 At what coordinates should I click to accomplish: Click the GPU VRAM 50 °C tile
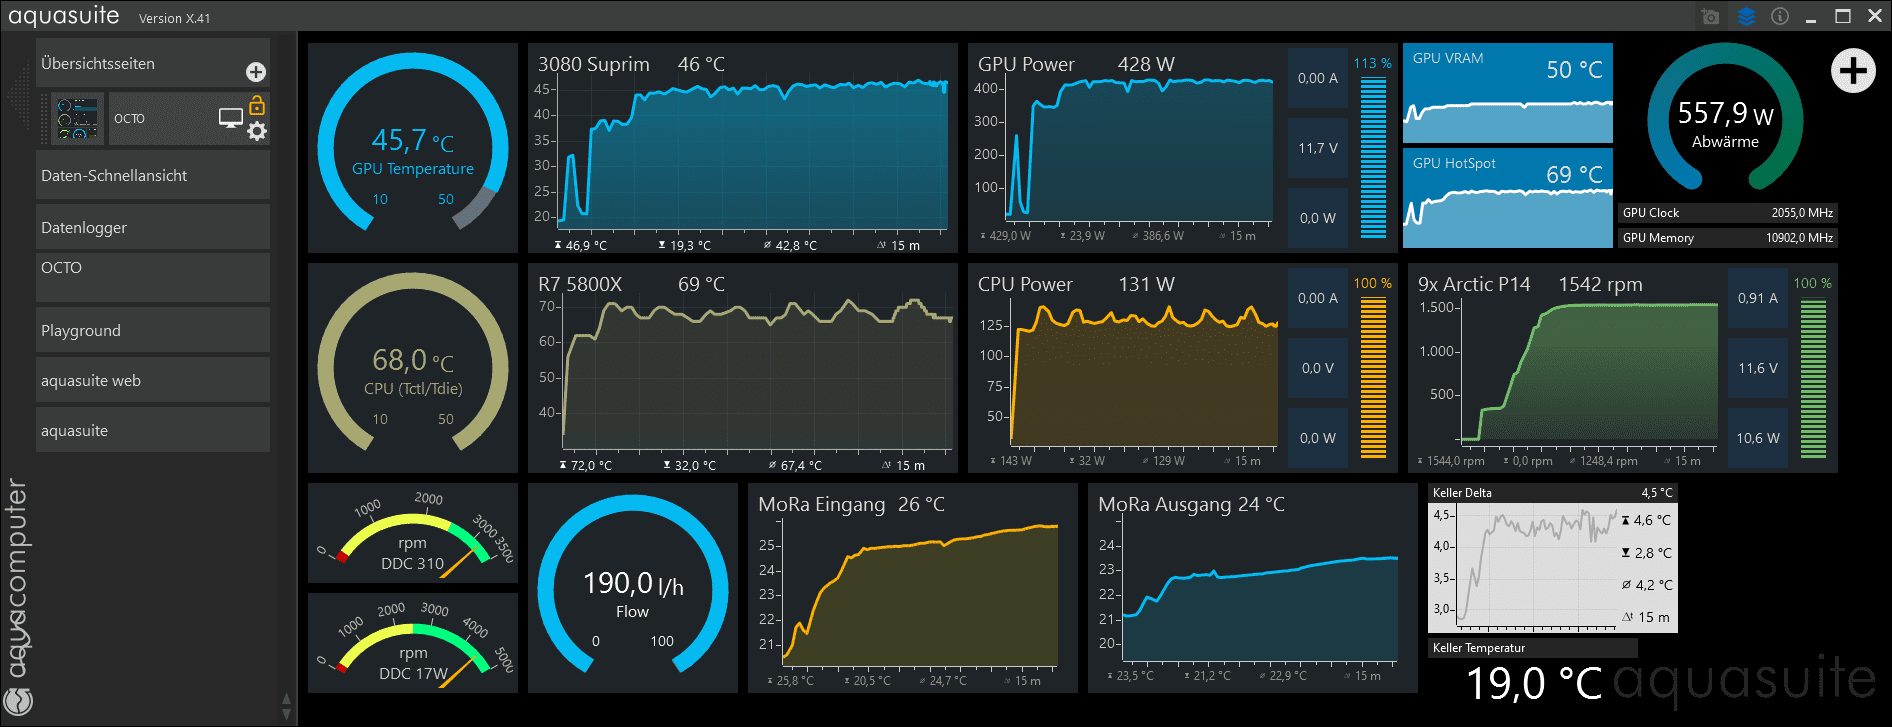point(1508,93)
